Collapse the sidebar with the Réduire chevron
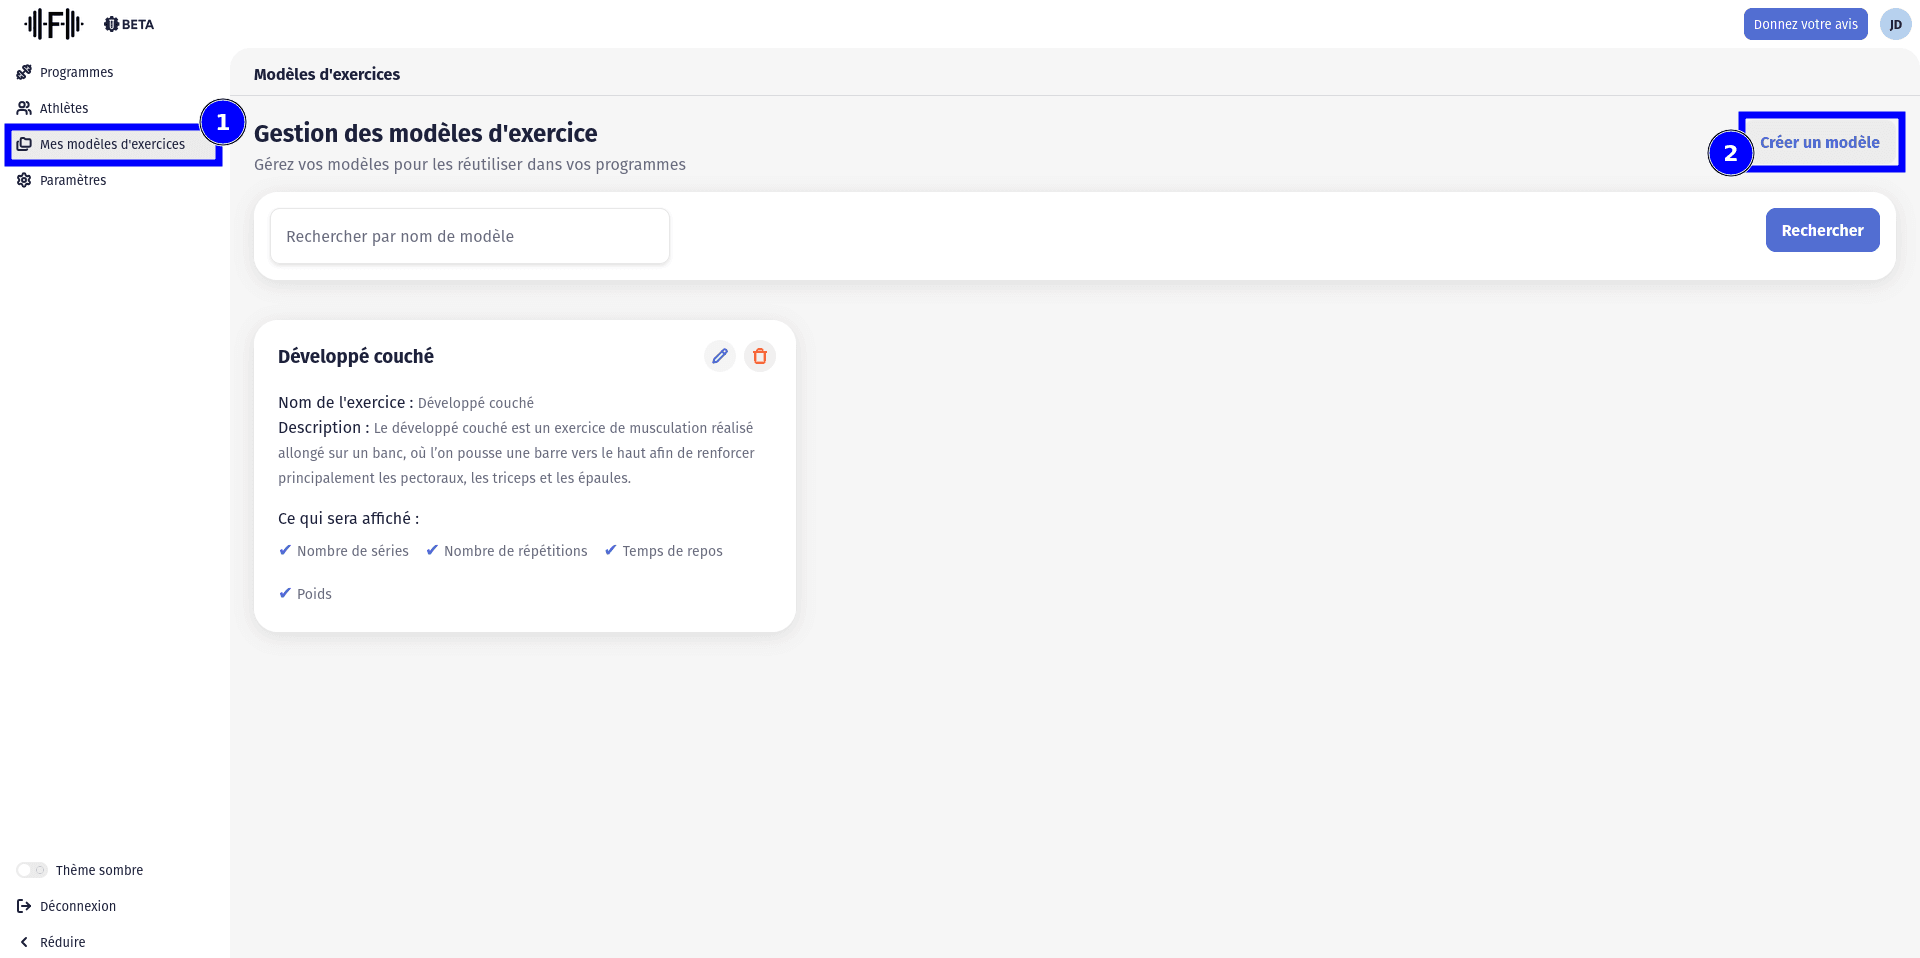 pyautogui.click(x=24, y=942)
